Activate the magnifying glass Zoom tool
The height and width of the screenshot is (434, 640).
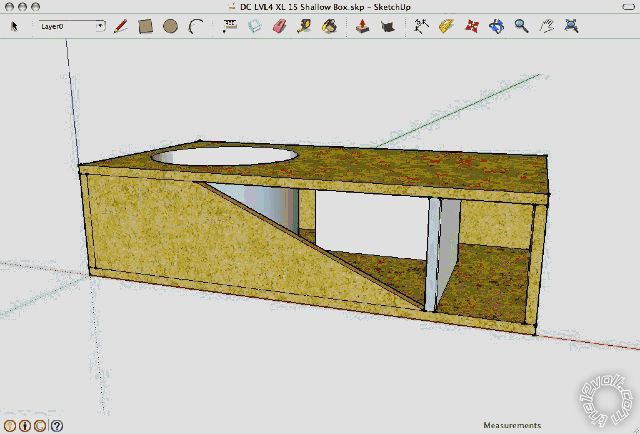tap(521, 26)
